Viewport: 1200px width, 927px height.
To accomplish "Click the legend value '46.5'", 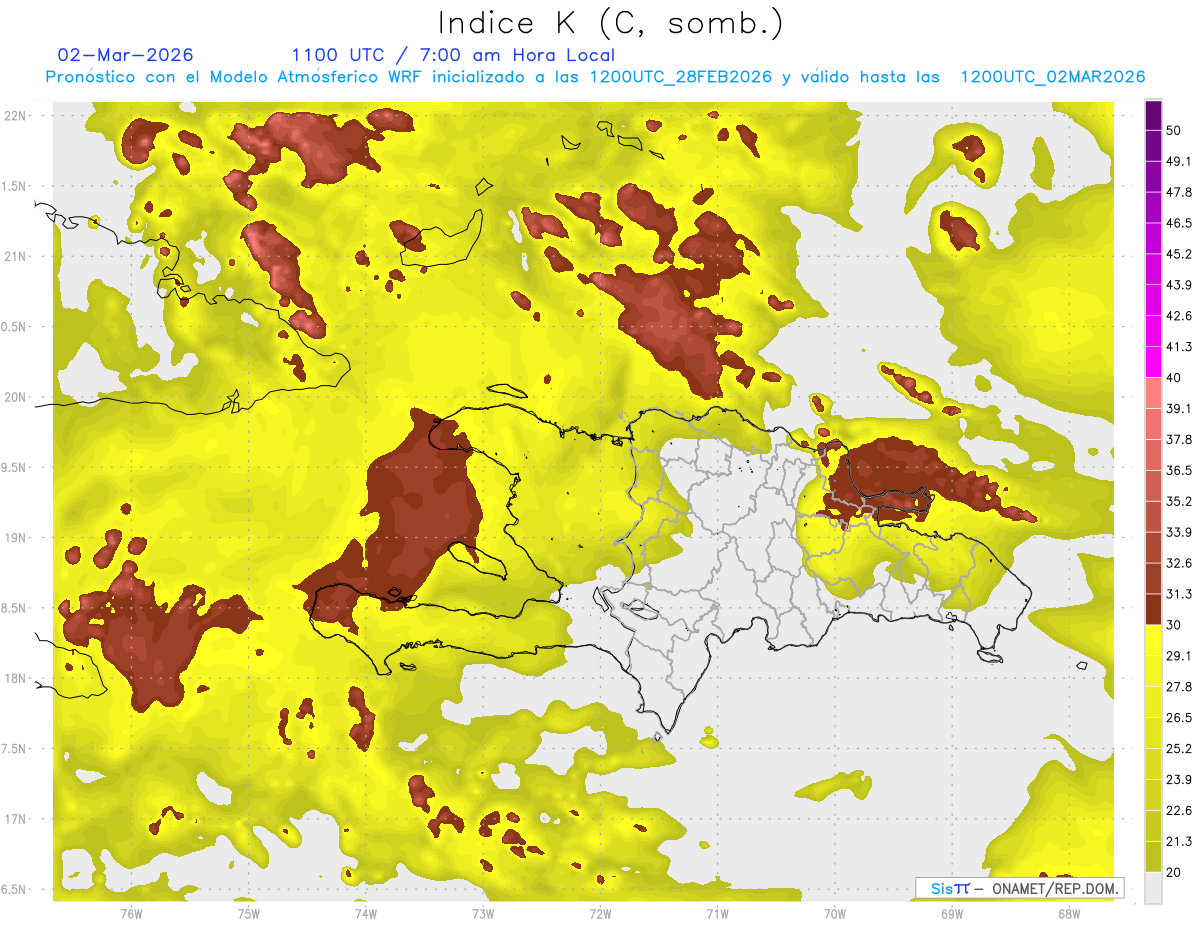I will (1179, 224).
